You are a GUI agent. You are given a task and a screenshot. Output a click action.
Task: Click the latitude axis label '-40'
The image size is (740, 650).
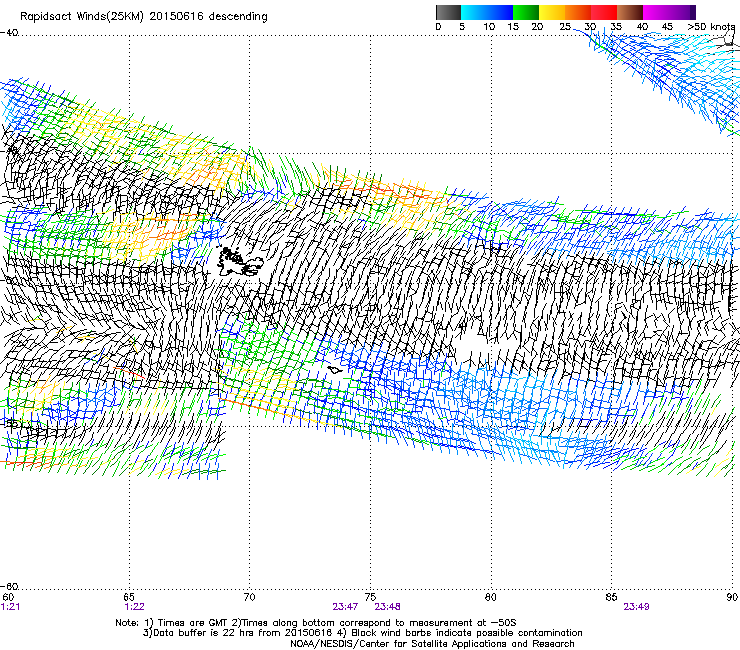(9, 33)
